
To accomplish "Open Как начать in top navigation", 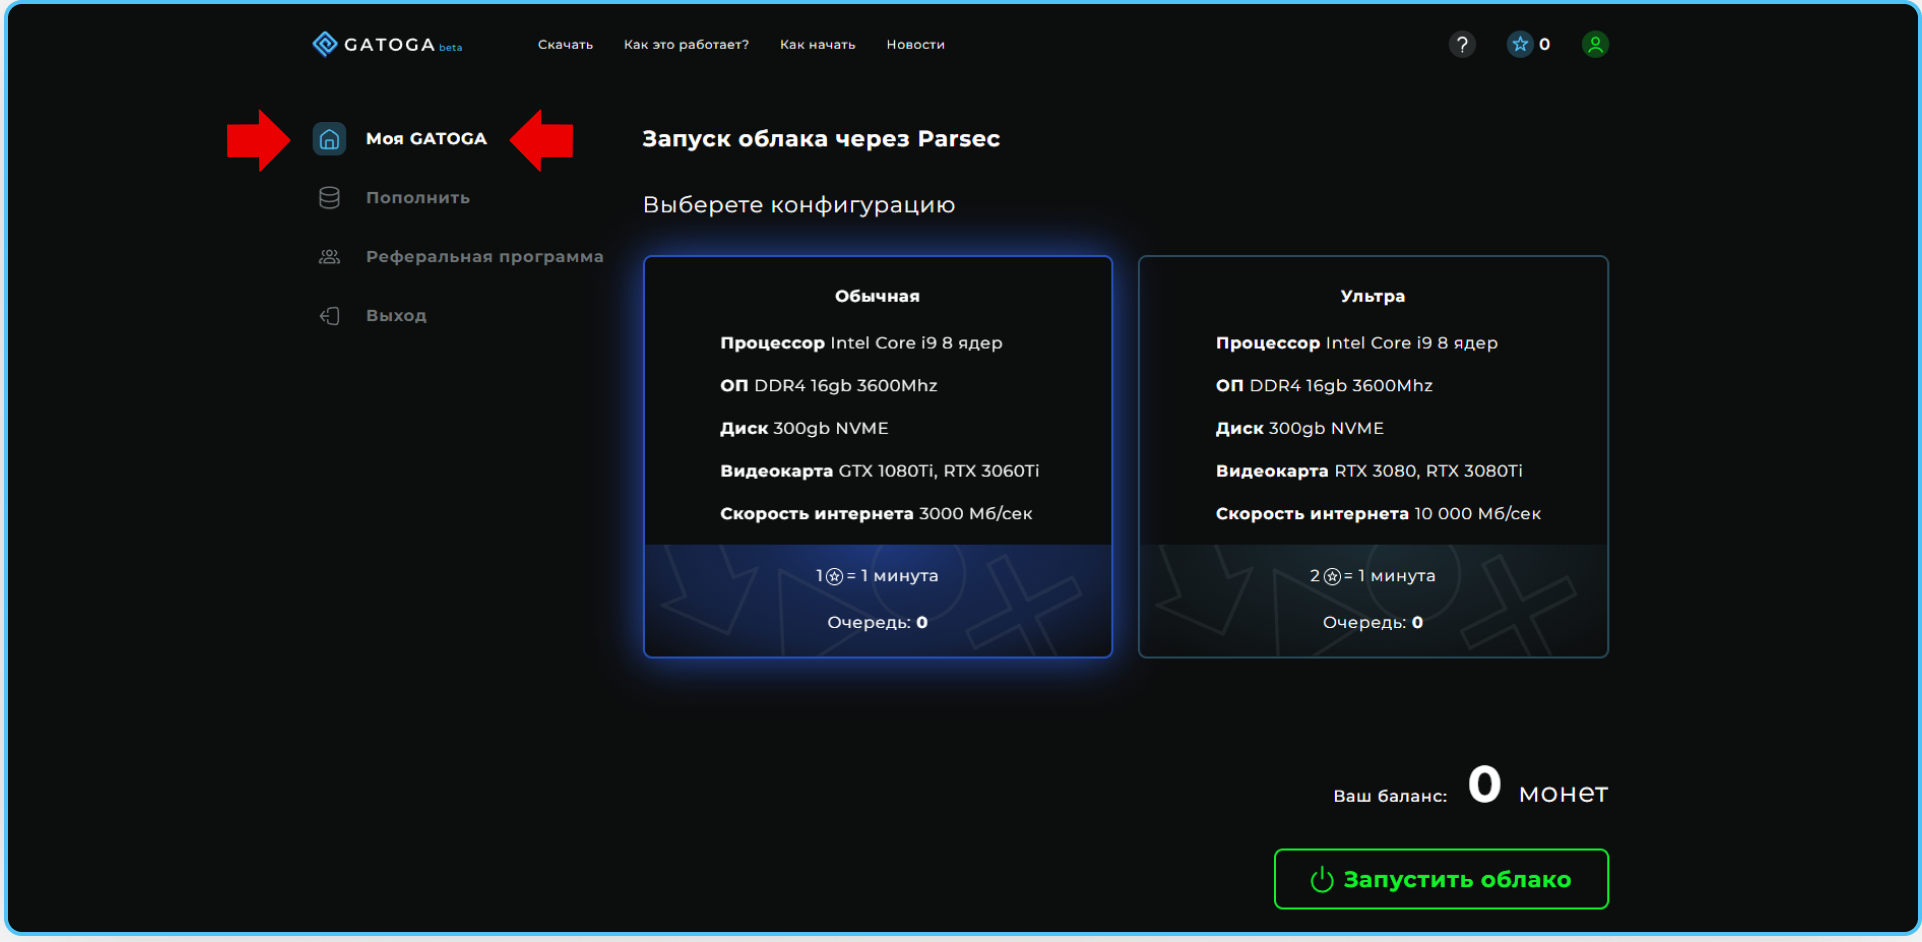I will click(x=817, y=45).
